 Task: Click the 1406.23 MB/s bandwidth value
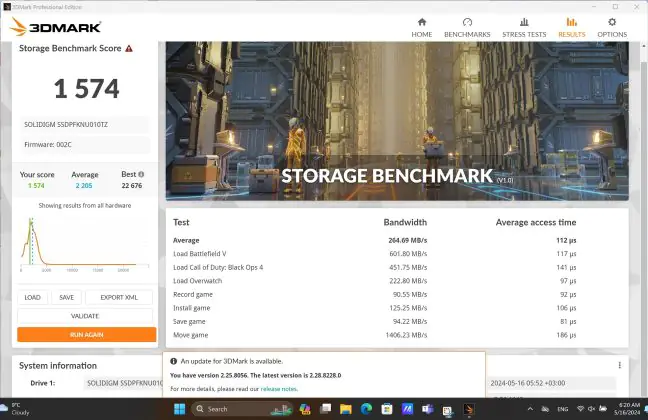tap(406, 335)
